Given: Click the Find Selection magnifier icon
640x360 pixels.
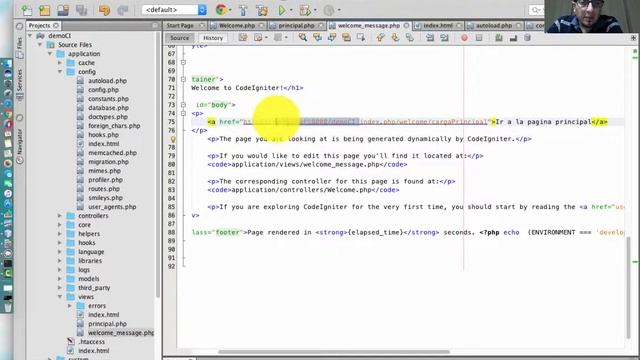Looking at the screenshot, I should click(303, 38).
